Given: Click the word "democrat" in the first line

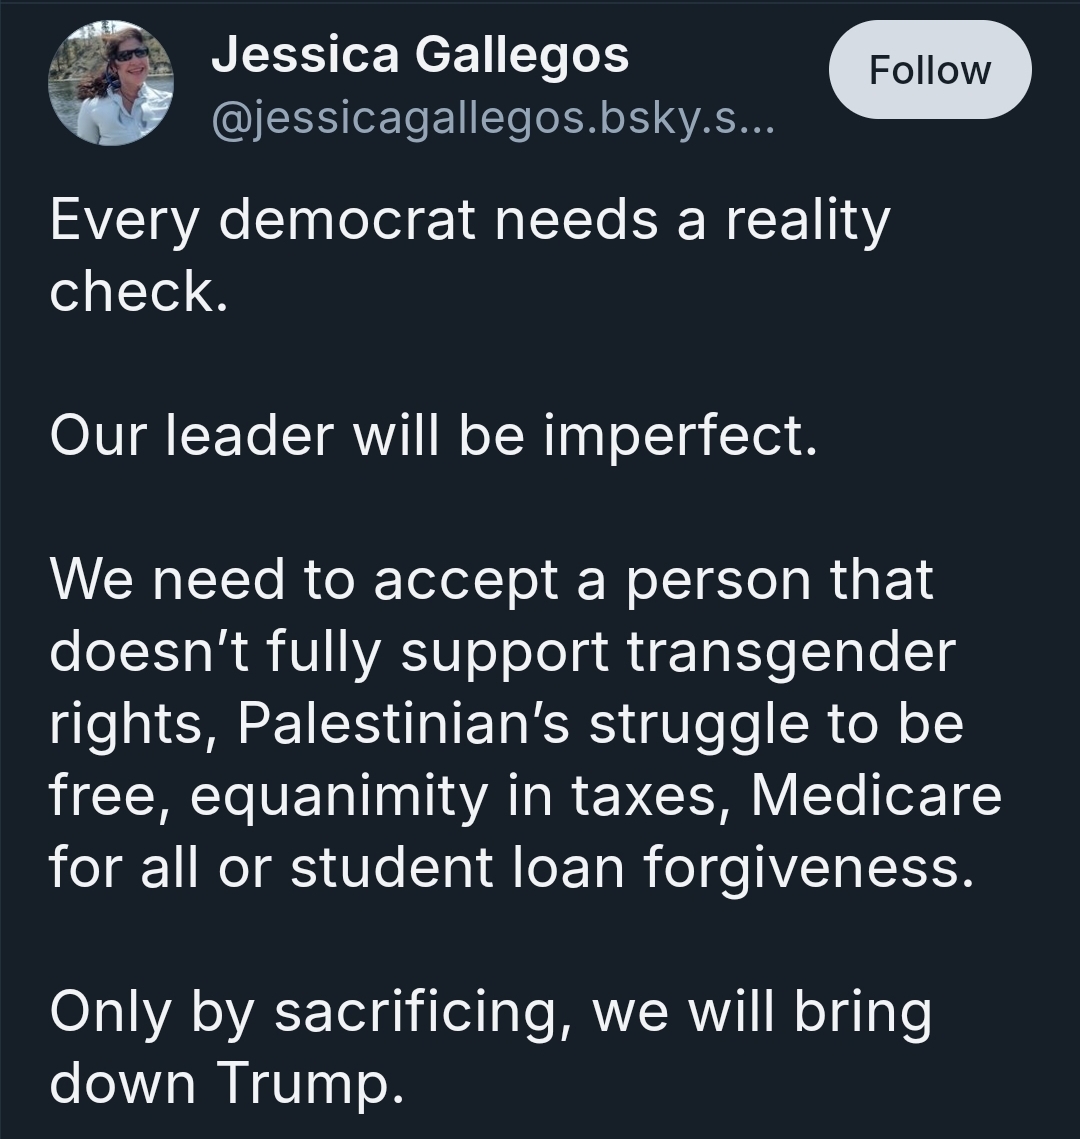Looking at the screenshot, I should pyautogui.click(x=345, y=221).
